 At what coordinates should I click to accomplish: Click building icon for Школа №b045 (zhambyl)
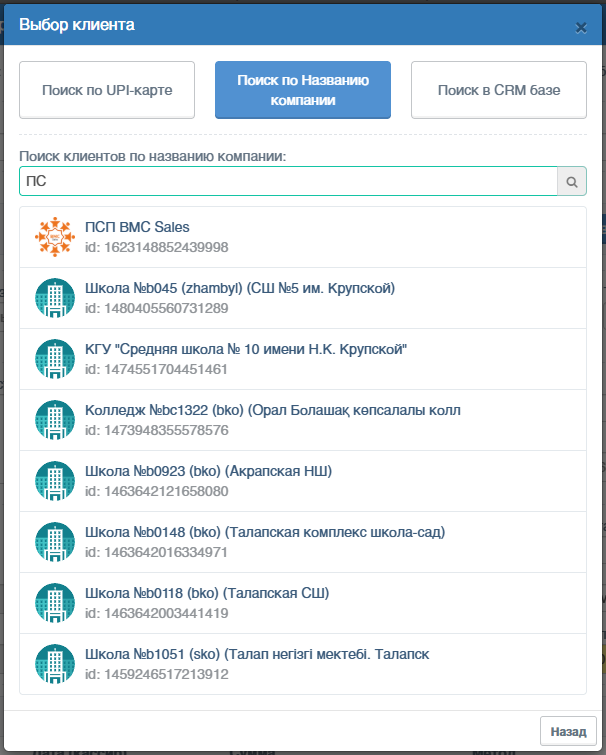coord(55,298)
